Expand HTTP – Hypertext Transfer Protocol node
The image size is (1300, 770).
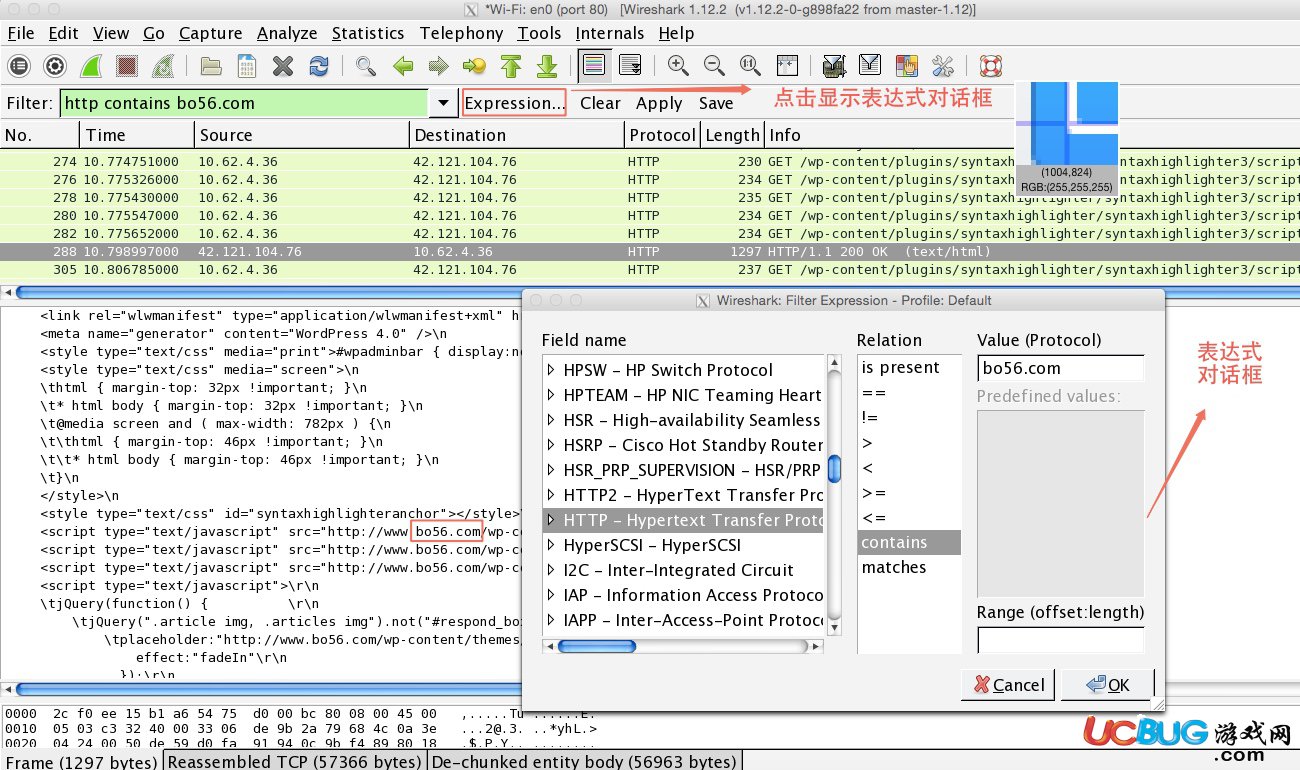point(551,520)
